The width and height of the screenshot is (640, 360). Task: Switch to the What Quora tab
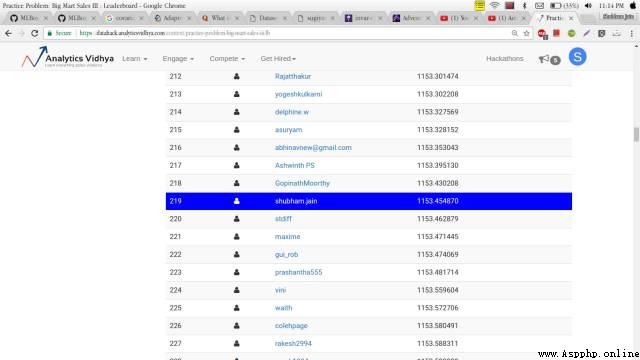point(220,18)
